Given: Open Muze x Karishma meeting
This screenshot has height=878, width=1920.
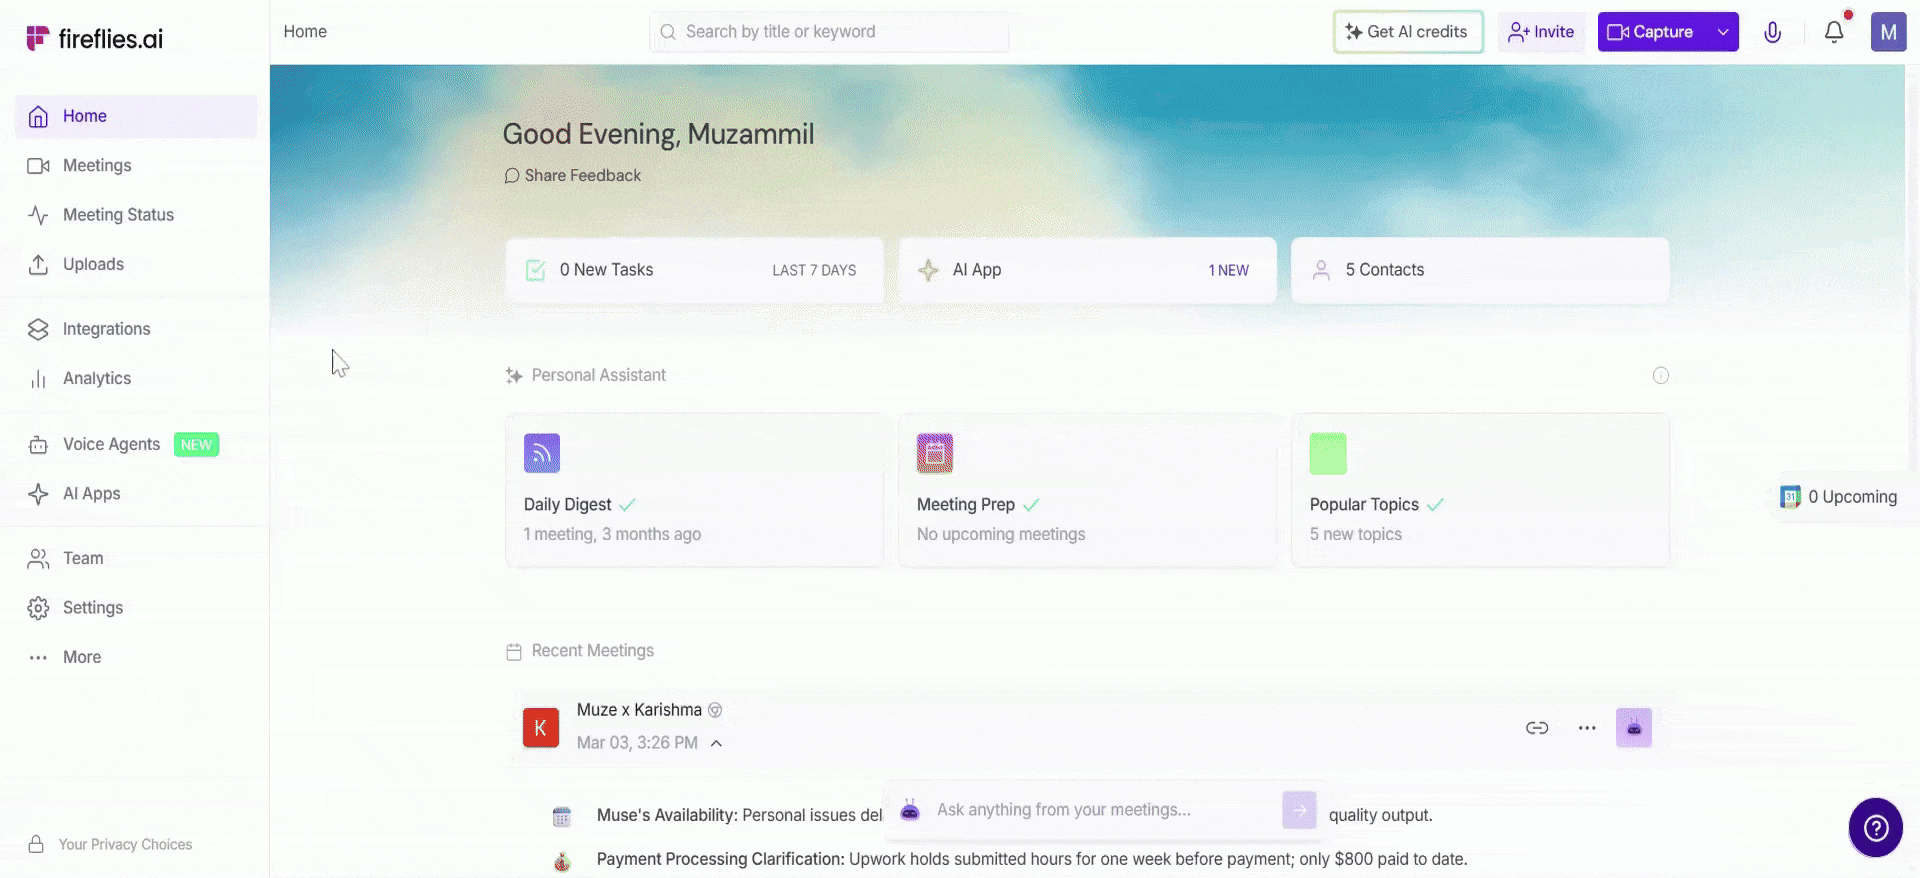Looking at the screenshot, I should pos(639,710).
